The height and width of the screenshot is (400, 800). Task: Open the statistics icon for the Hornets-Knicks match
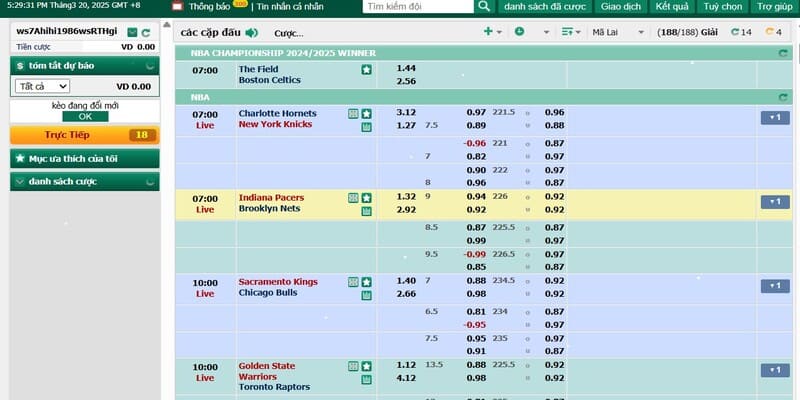point(366,127)
